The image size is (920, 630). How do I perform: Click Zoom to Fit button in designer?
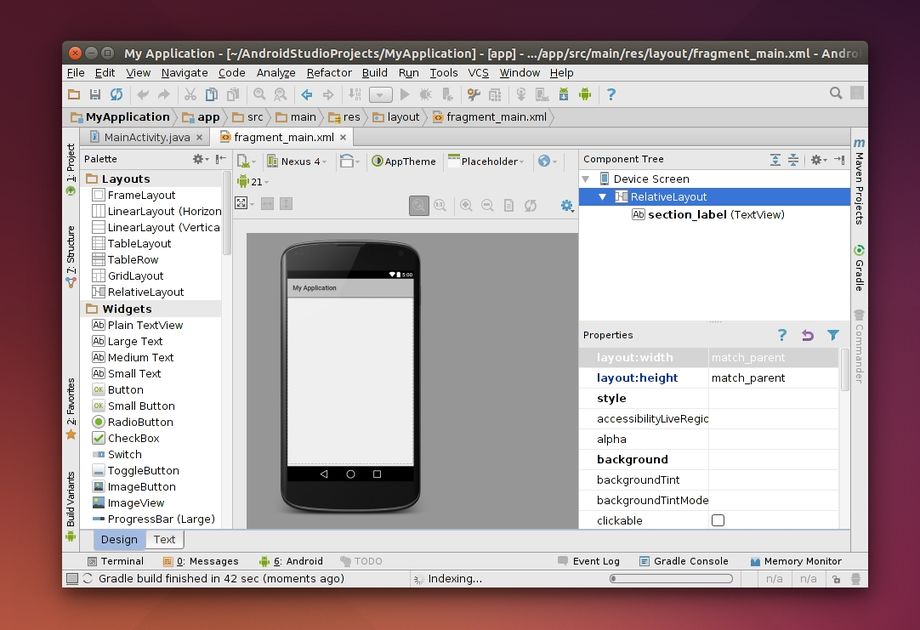click(418, 205)
